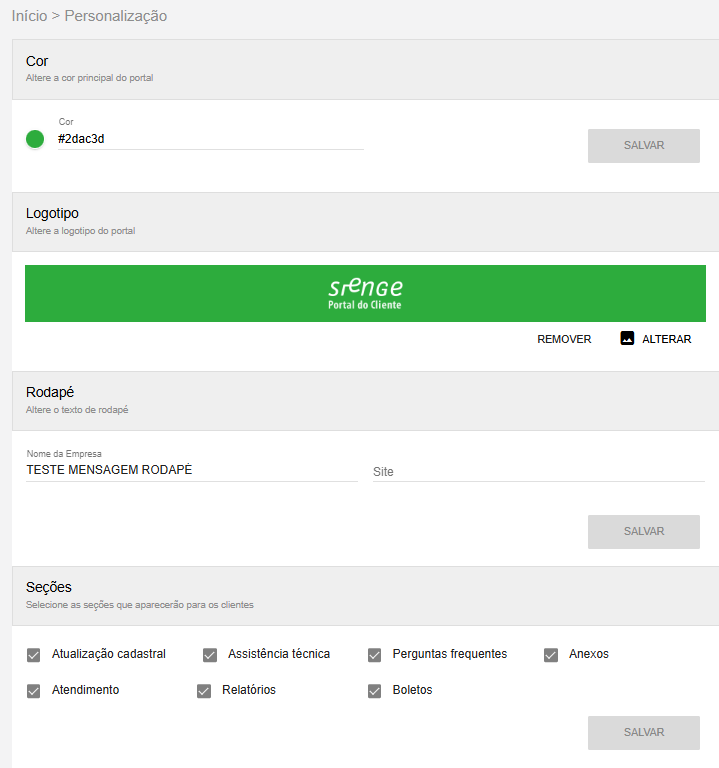
Task: Save the portal color with SALVAR
Action: 644,145
